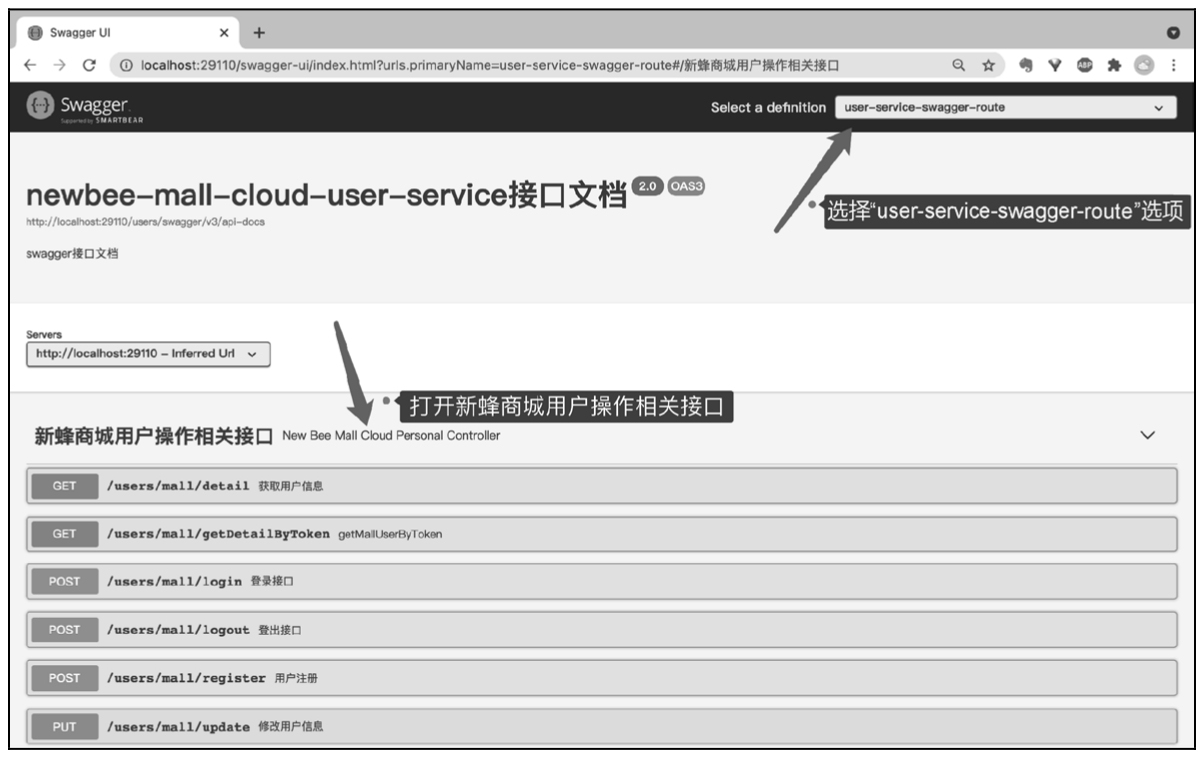1204x758 pixels.
Task: Select the Swagger UI browser tab
Action: (126, 33)
